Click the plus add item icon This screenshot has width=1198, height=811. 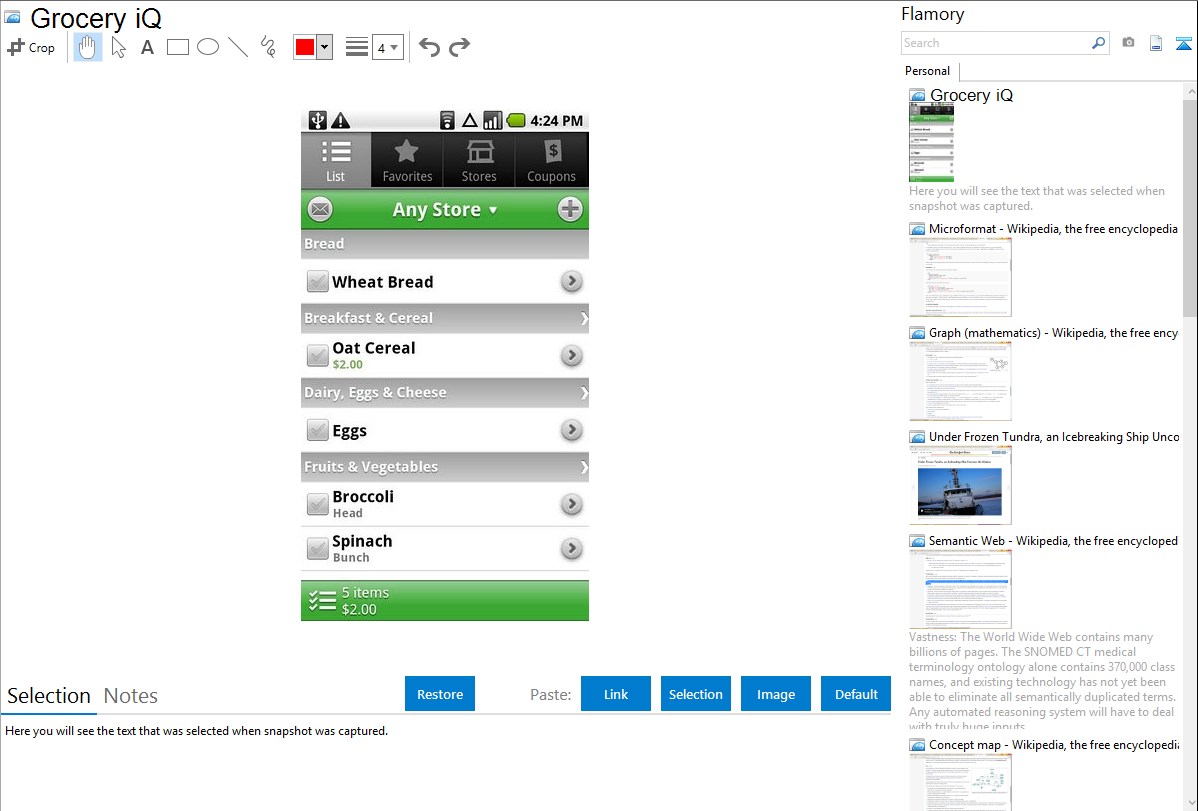pos(570,209)
